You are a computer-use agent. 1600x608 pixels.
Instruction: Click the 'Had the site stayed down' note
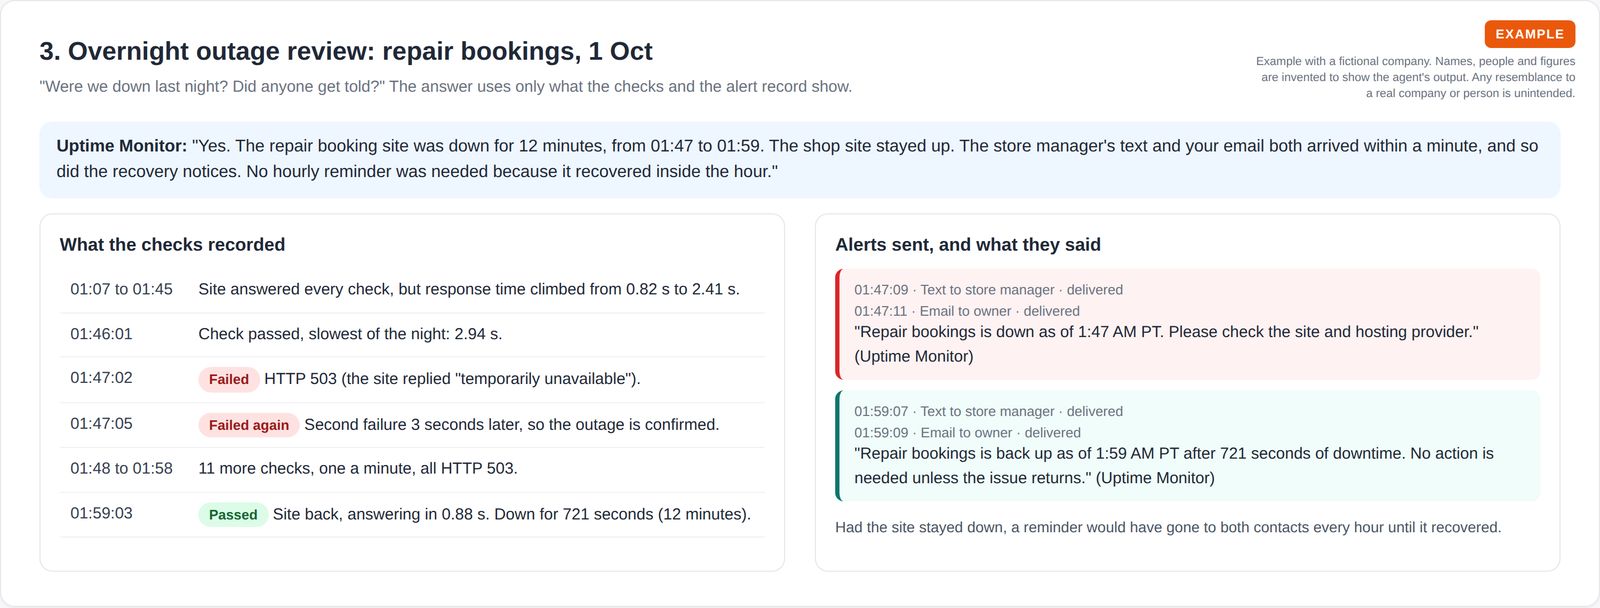pyautogui.click(x=1168, y=527)
